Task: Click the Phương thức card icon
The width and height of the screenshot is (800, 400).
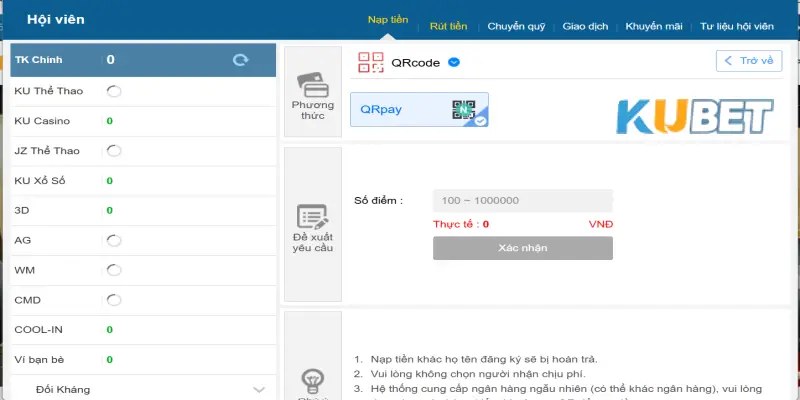Action: (x=313, y=85)
